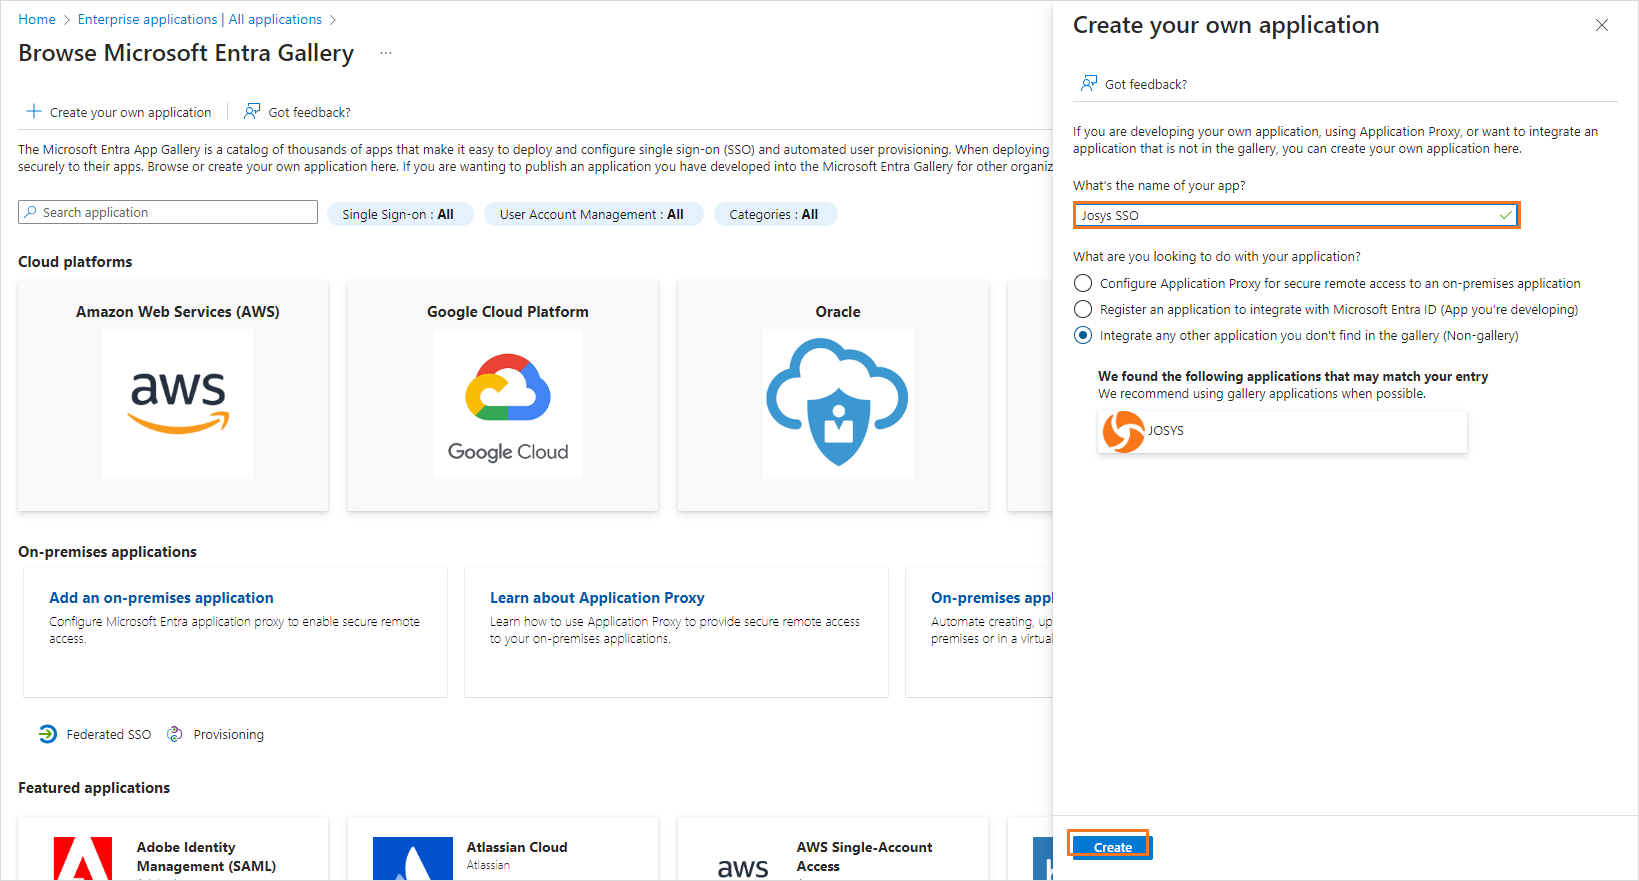
Task: Select the suggested JOSYS gallery application
Action: coord(1282,432)
